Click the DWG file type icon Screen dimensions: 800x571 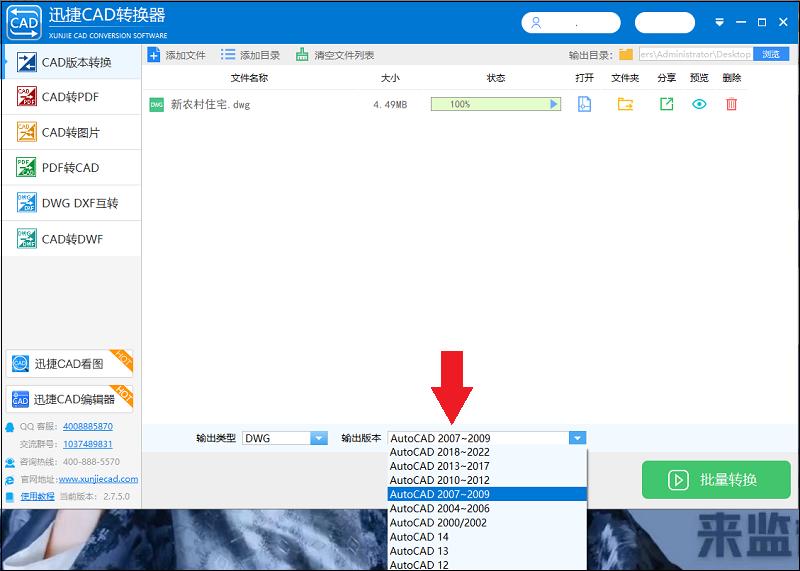tap(157, 105)
